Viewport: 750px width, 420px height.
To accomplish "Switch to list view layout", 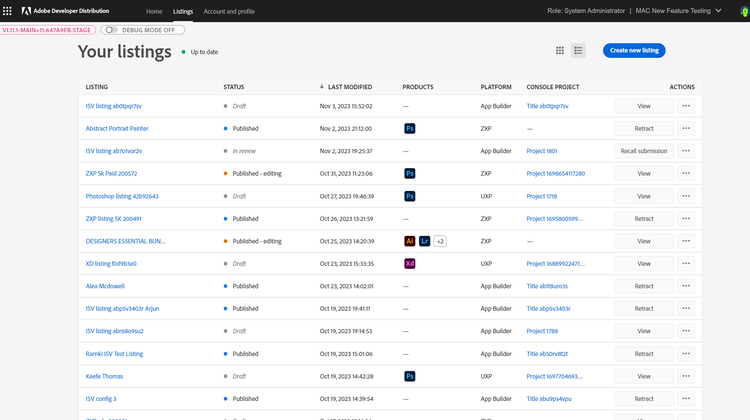I will [578, 51].
